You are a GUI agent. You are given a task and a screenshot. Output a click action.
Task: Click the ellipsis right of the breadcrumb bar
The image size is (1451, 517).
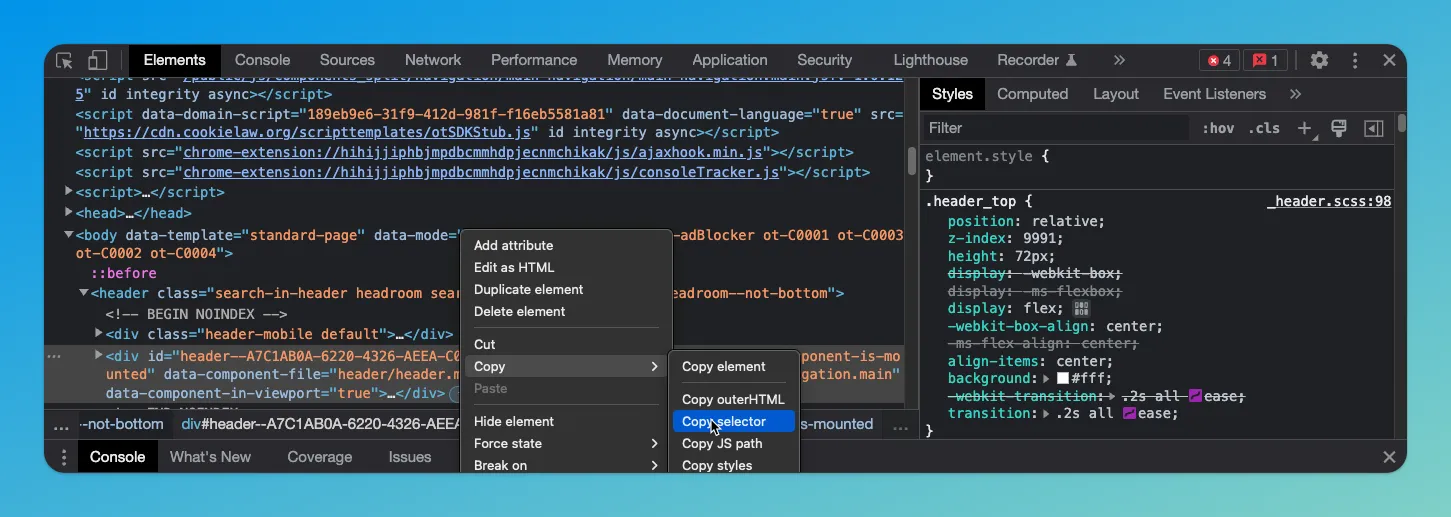coord(901,427)
